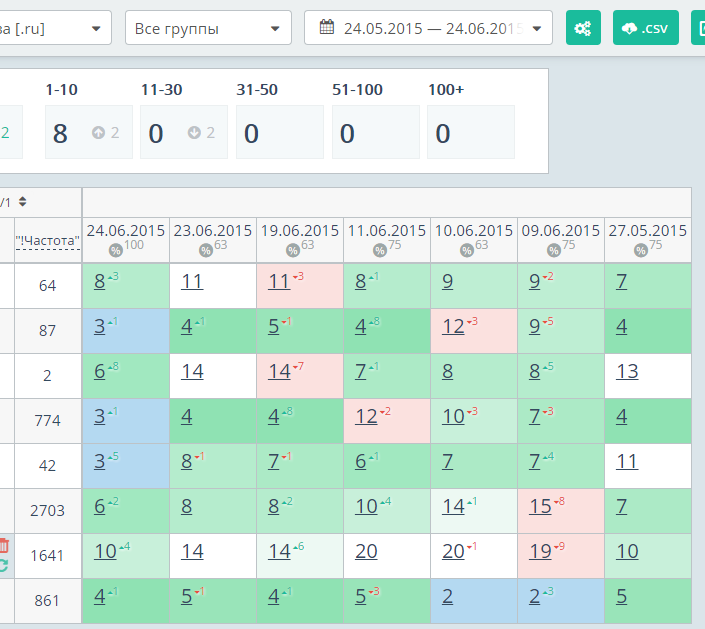Expand the 'Все группы' dropdown
Screen dimensions: 705x629
(208, 28)
